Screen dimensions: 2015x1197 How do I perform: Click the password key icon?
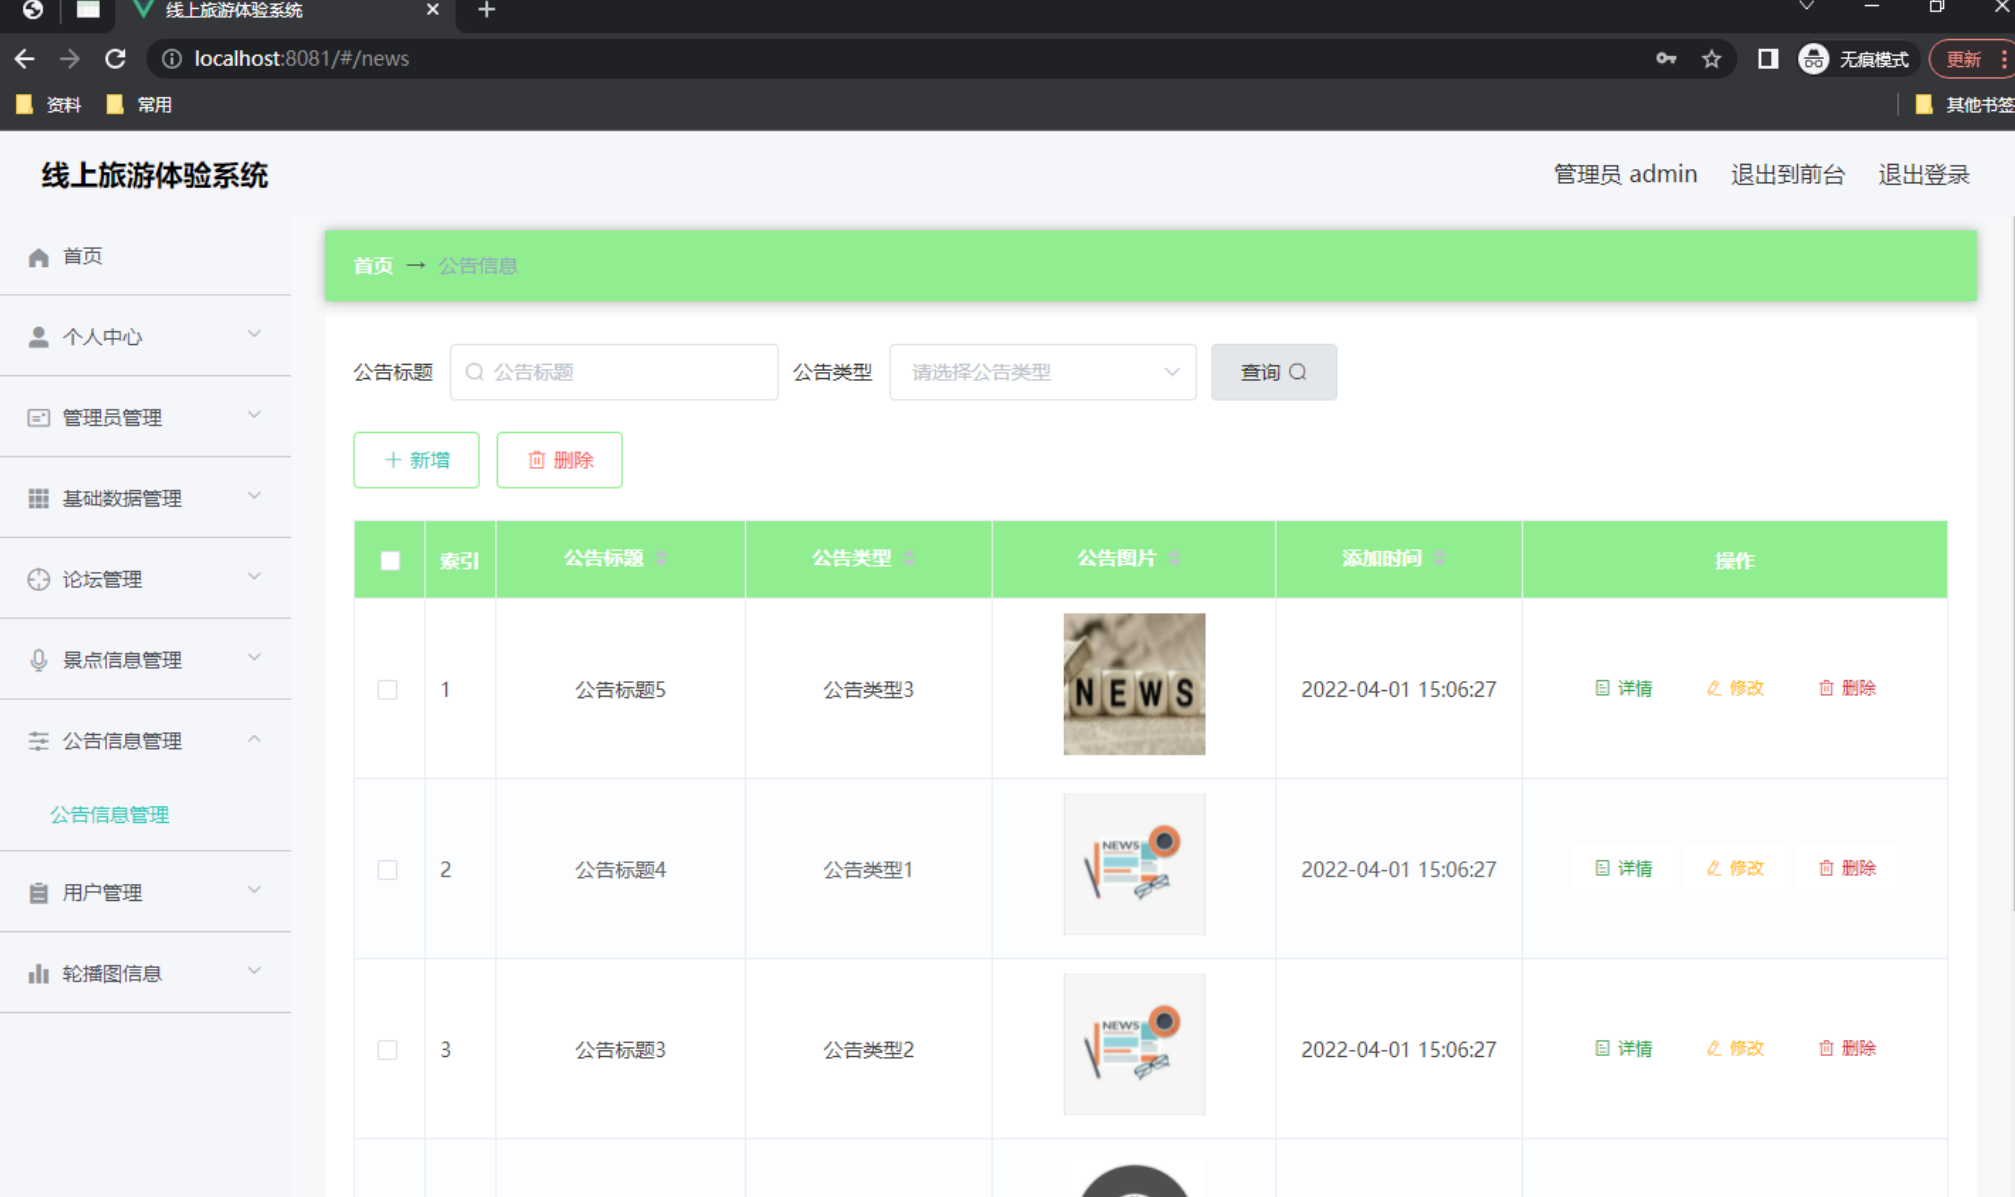[1666, 59]
